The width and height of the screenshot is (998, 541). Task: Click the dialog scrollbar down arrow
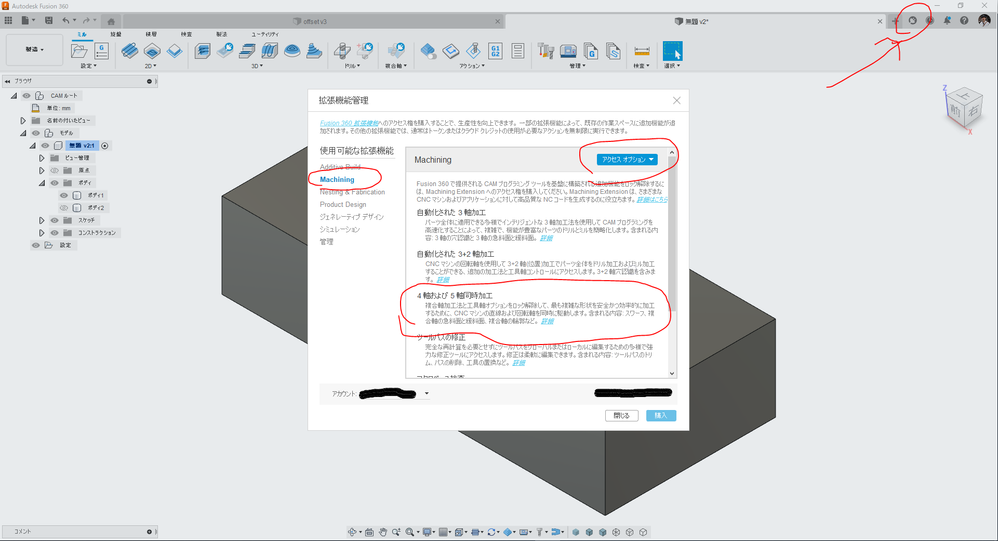[x=671, y=374]
